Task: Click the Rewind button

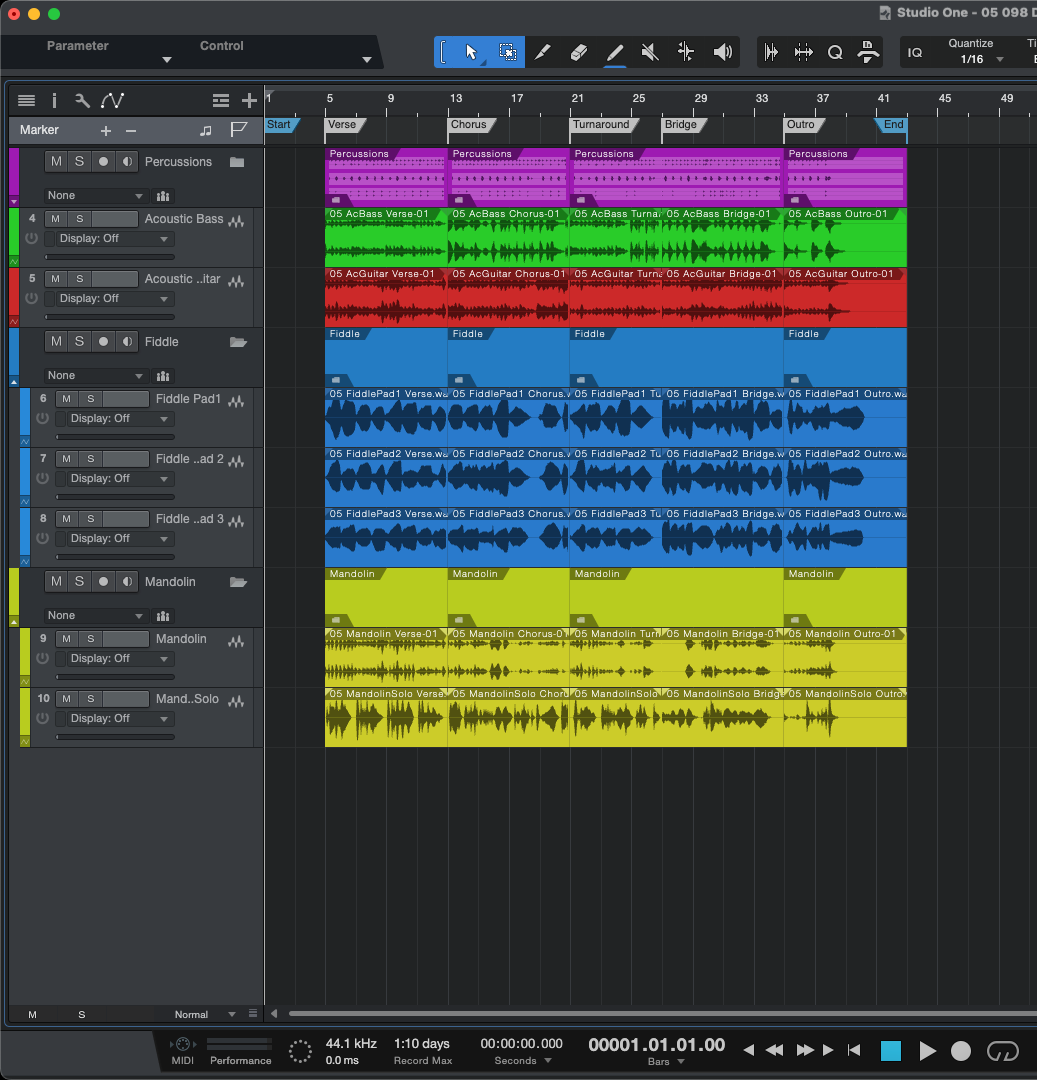Action: point(775,1050)
